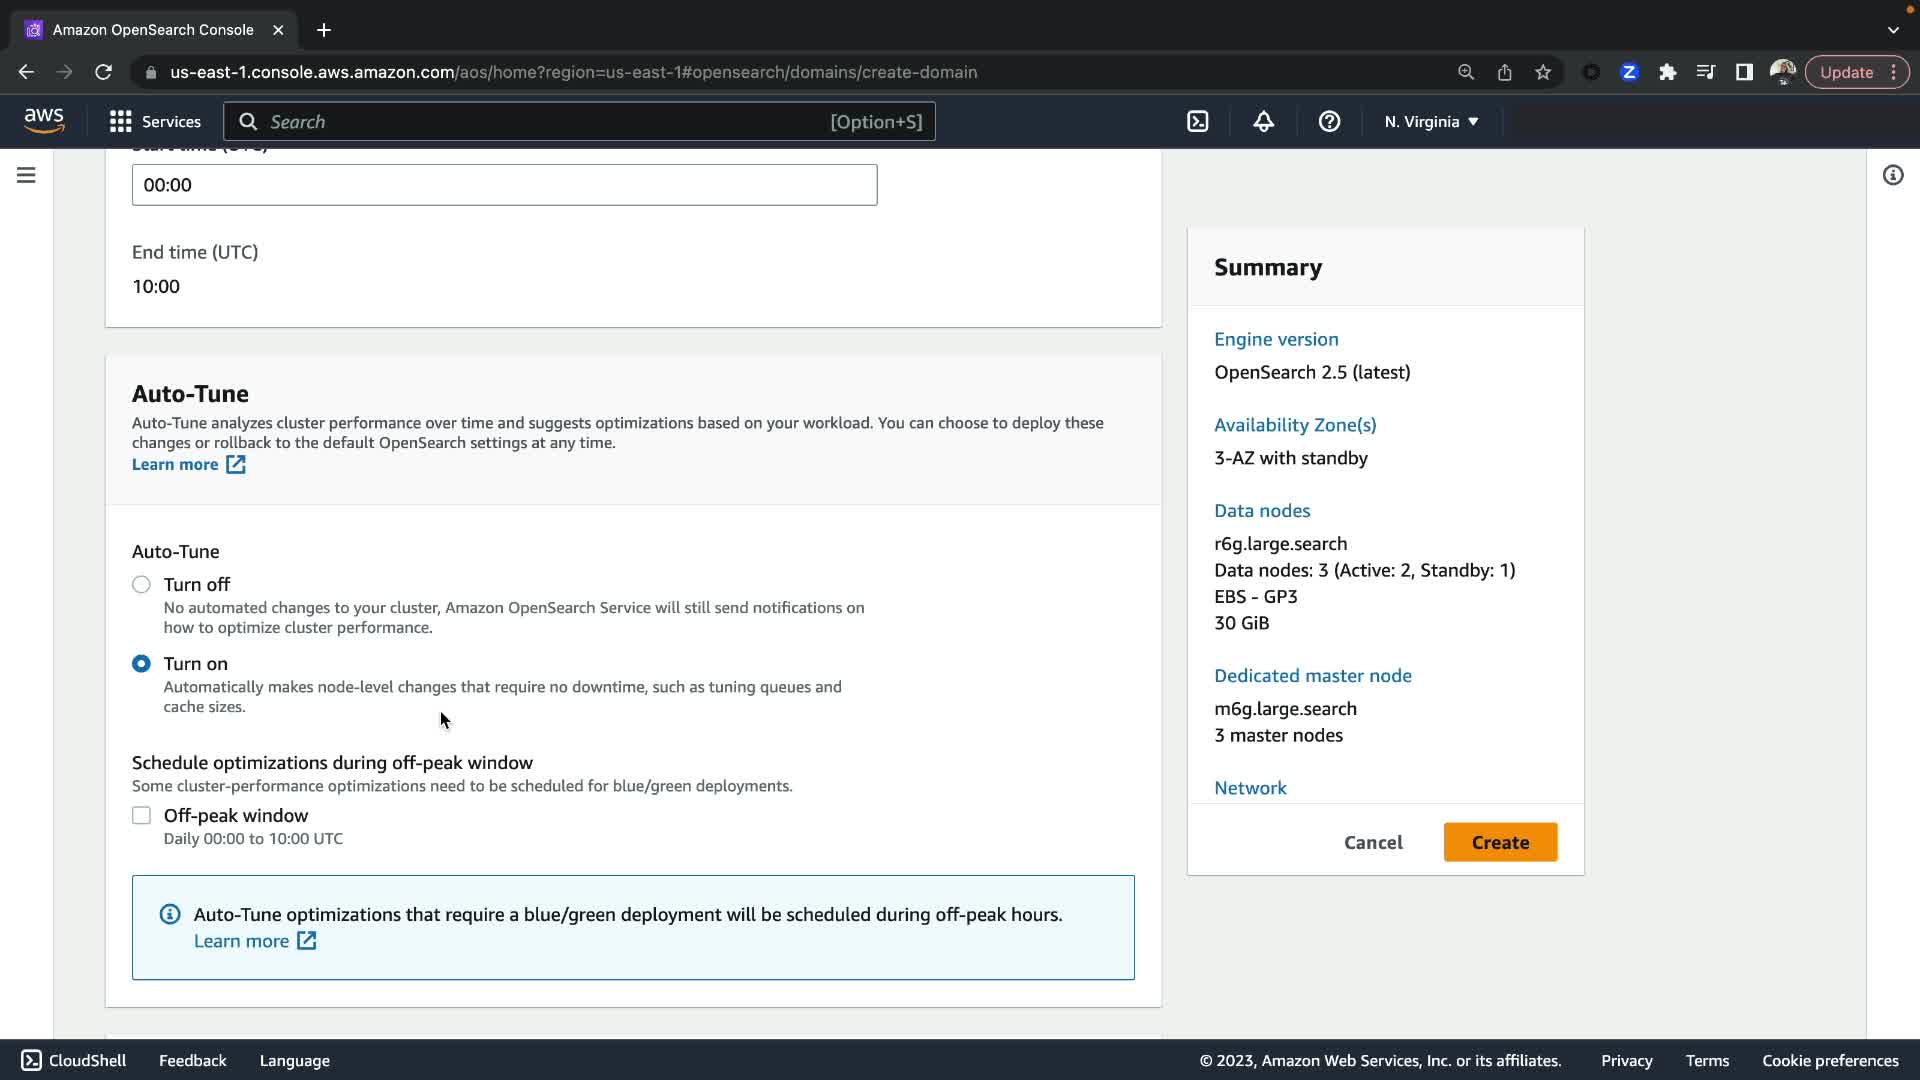Open the side navigation hamburger menu

(x=27, y=176)
